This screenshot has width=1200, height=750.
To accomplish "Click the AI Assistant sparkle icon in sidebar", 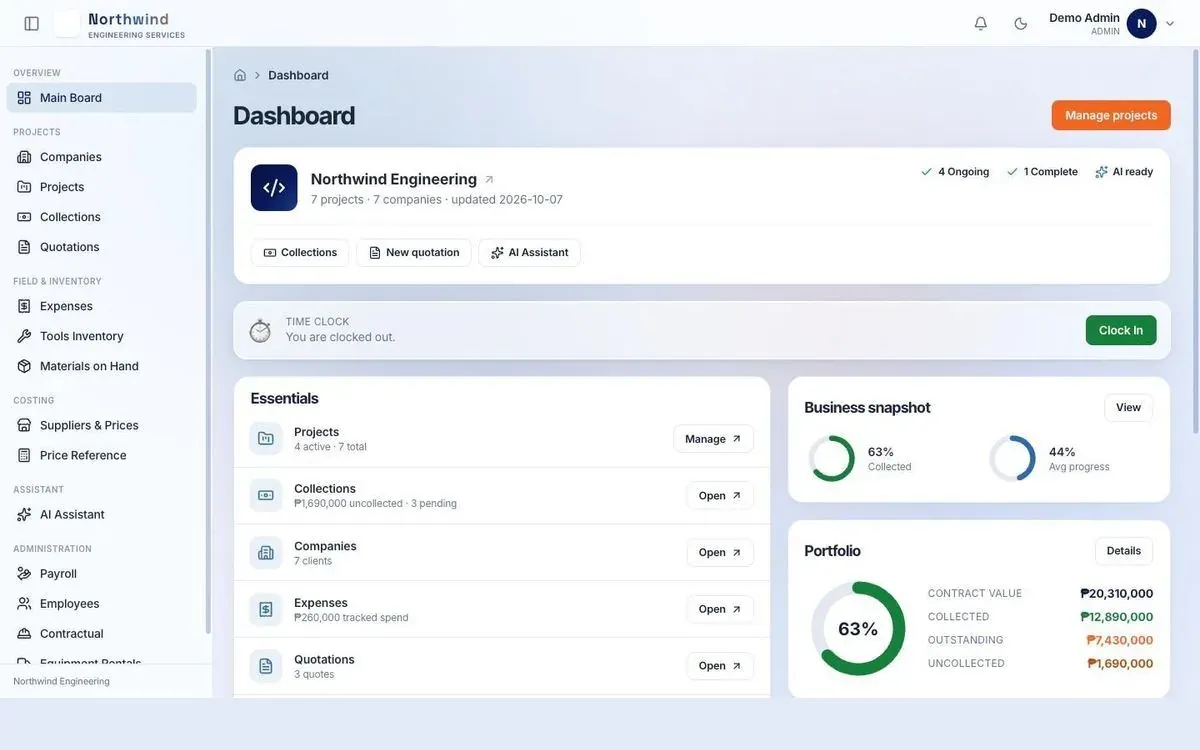I will pyautogui.click(x=24, y=514).
